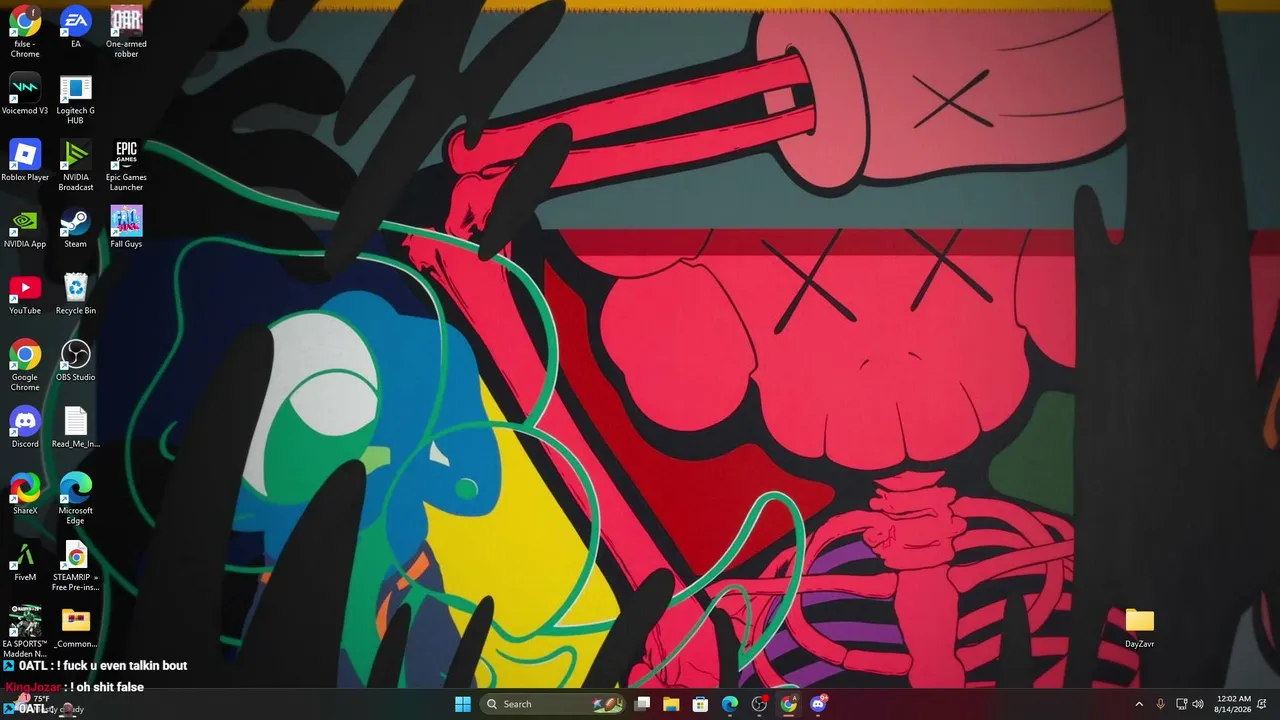Open the _Common folder on the desktop
Image resolution: width=1280 pixels, height=720 pixels.
pyautogui.click(x=76, y=627)
